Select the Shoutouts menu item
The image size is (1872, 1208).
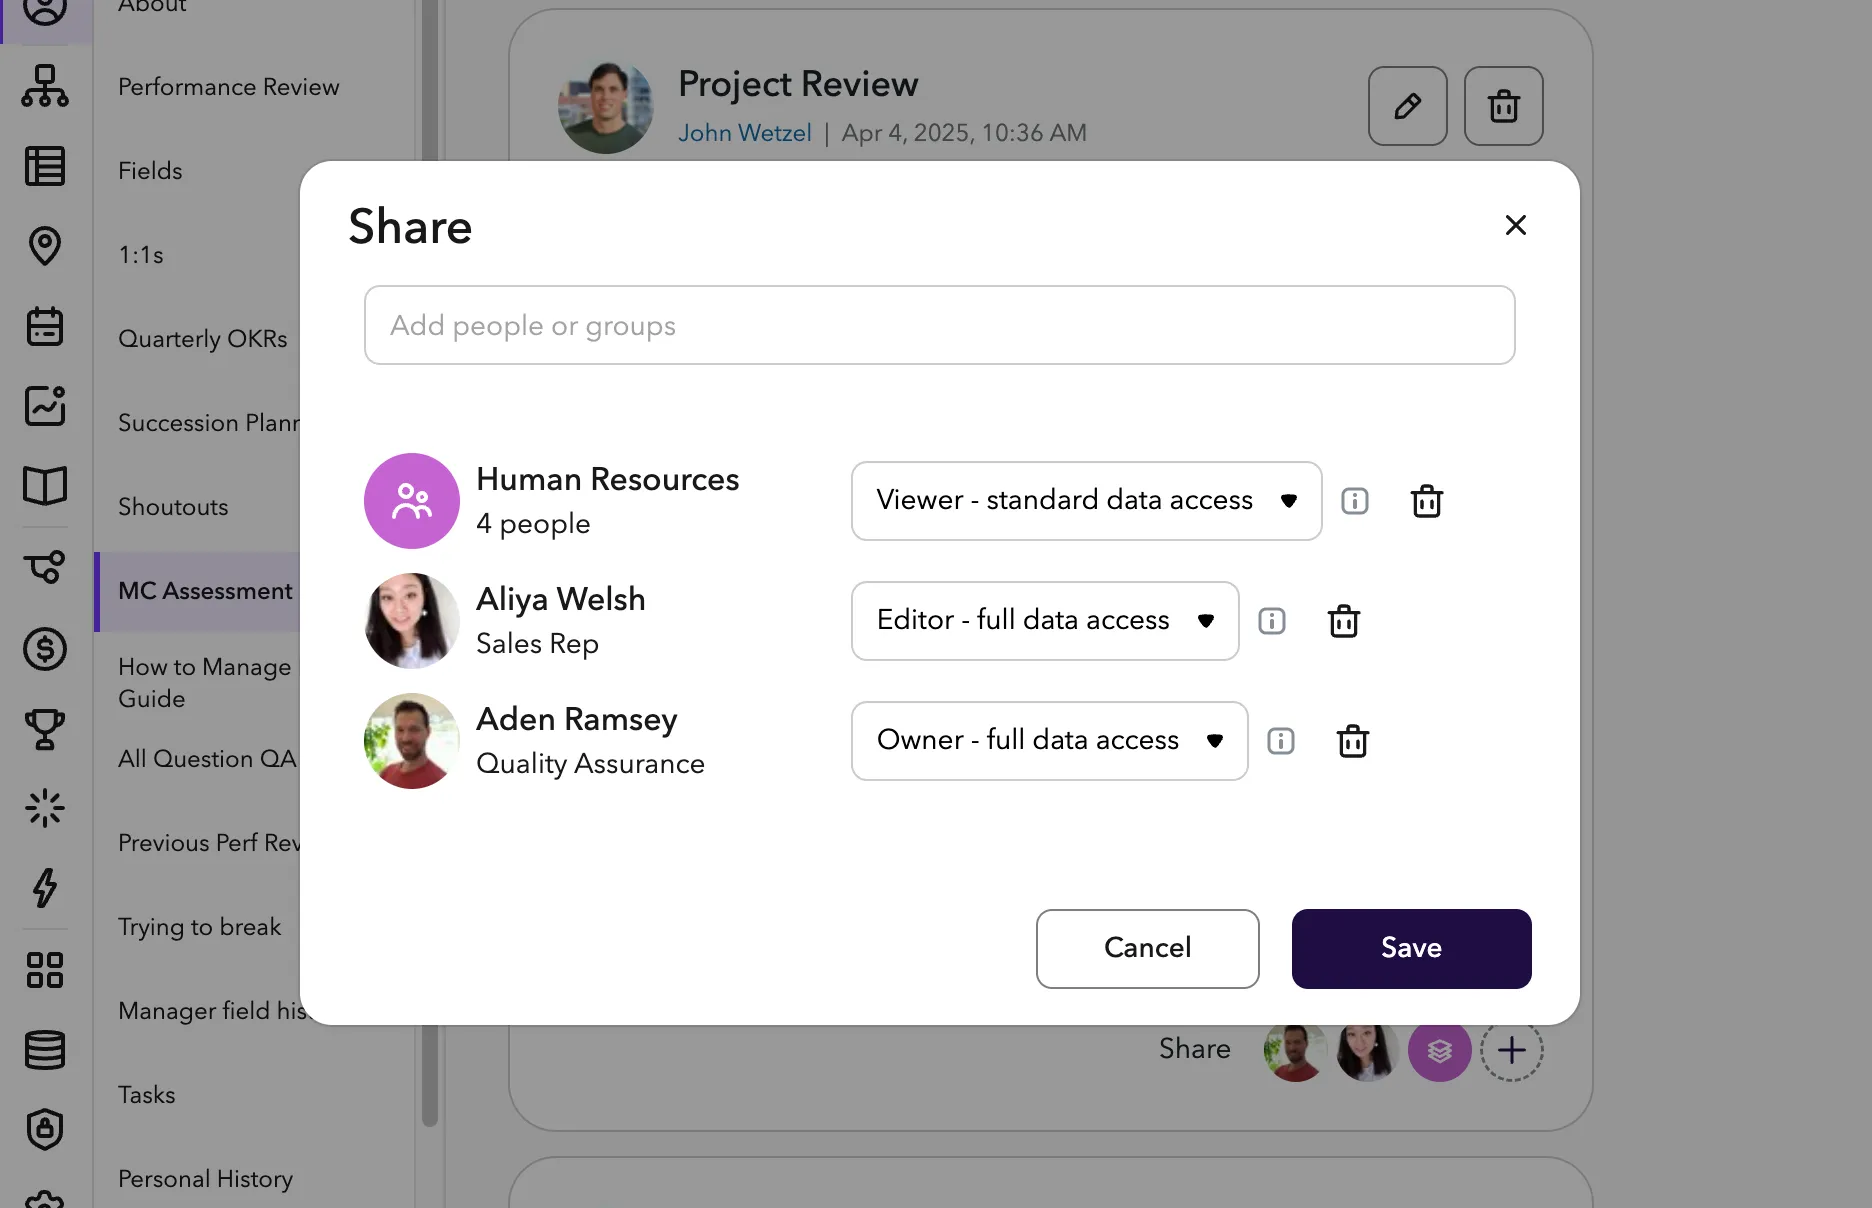(173, 507)
